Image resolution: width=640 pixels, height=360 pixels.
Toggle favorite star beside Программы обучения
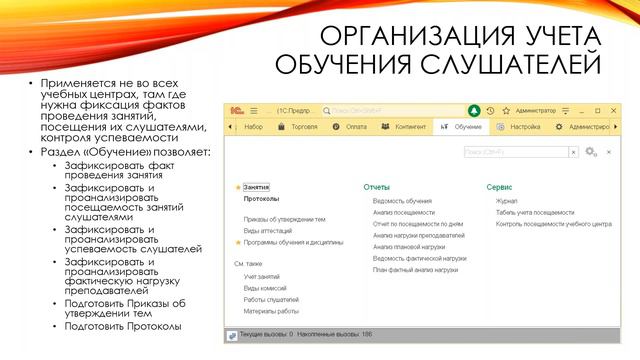(x=238, y=242)
